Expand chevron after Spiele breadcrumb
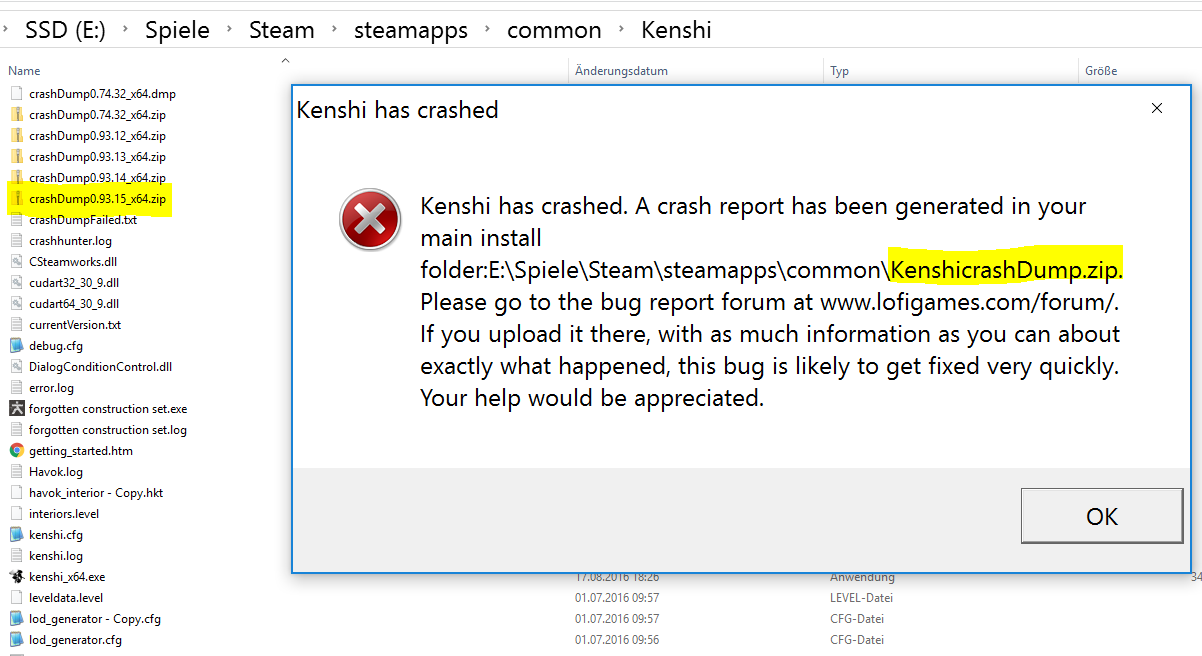 [x=230, y=30]
